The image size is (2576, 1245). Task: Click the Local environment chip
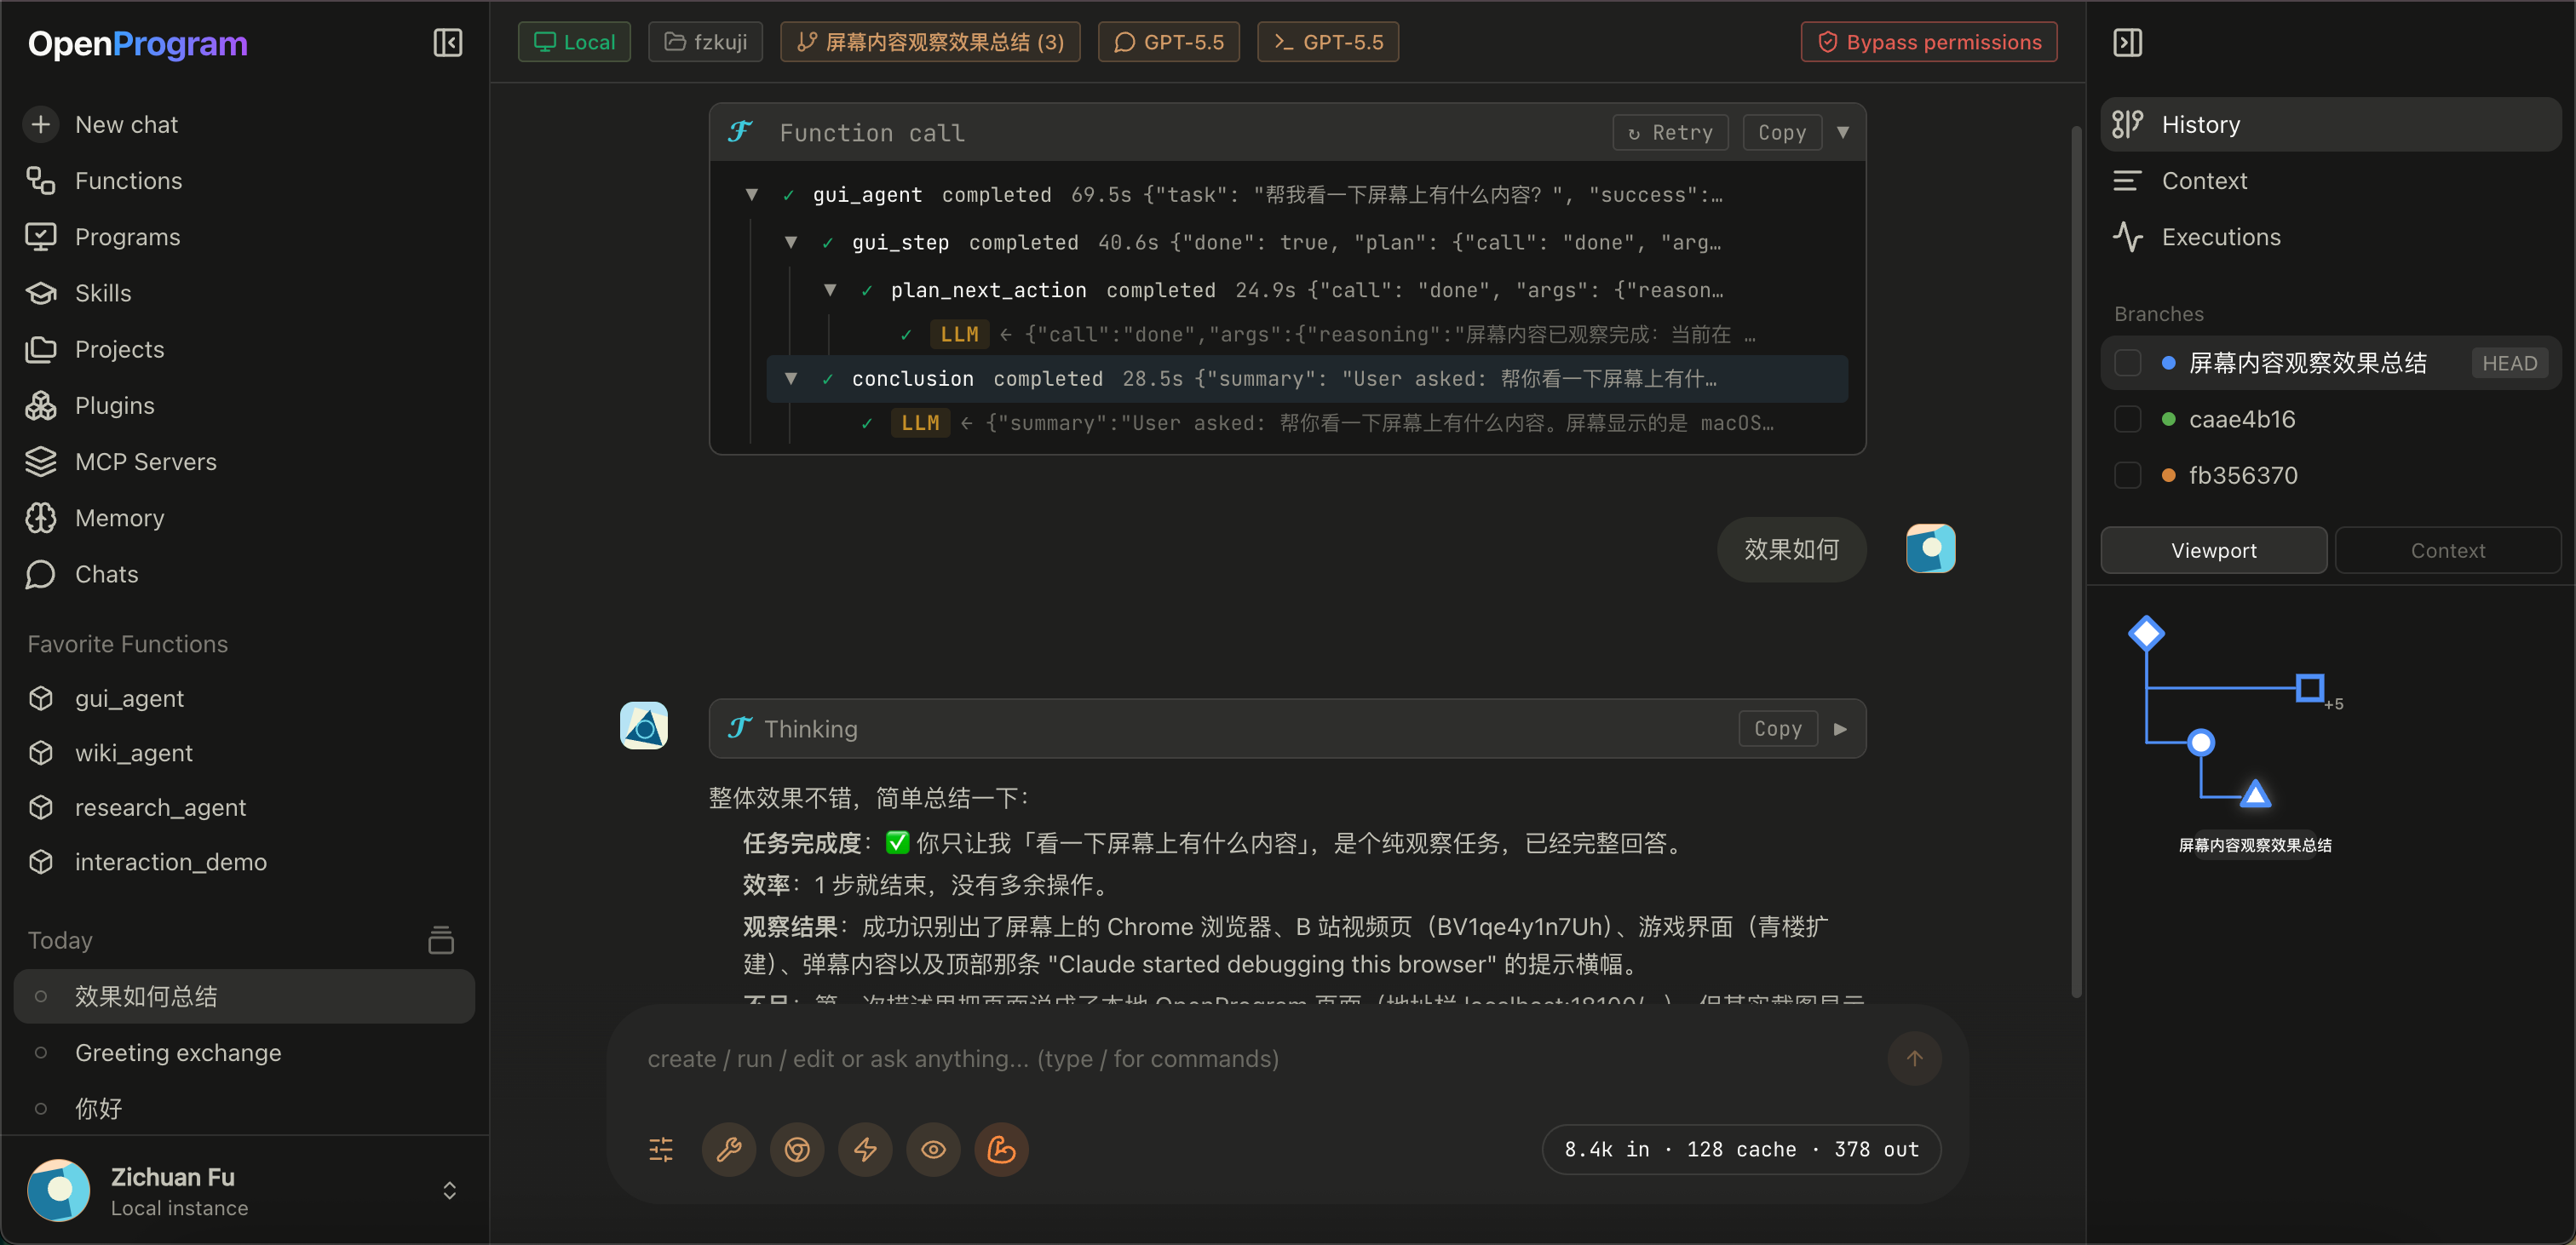574,42
